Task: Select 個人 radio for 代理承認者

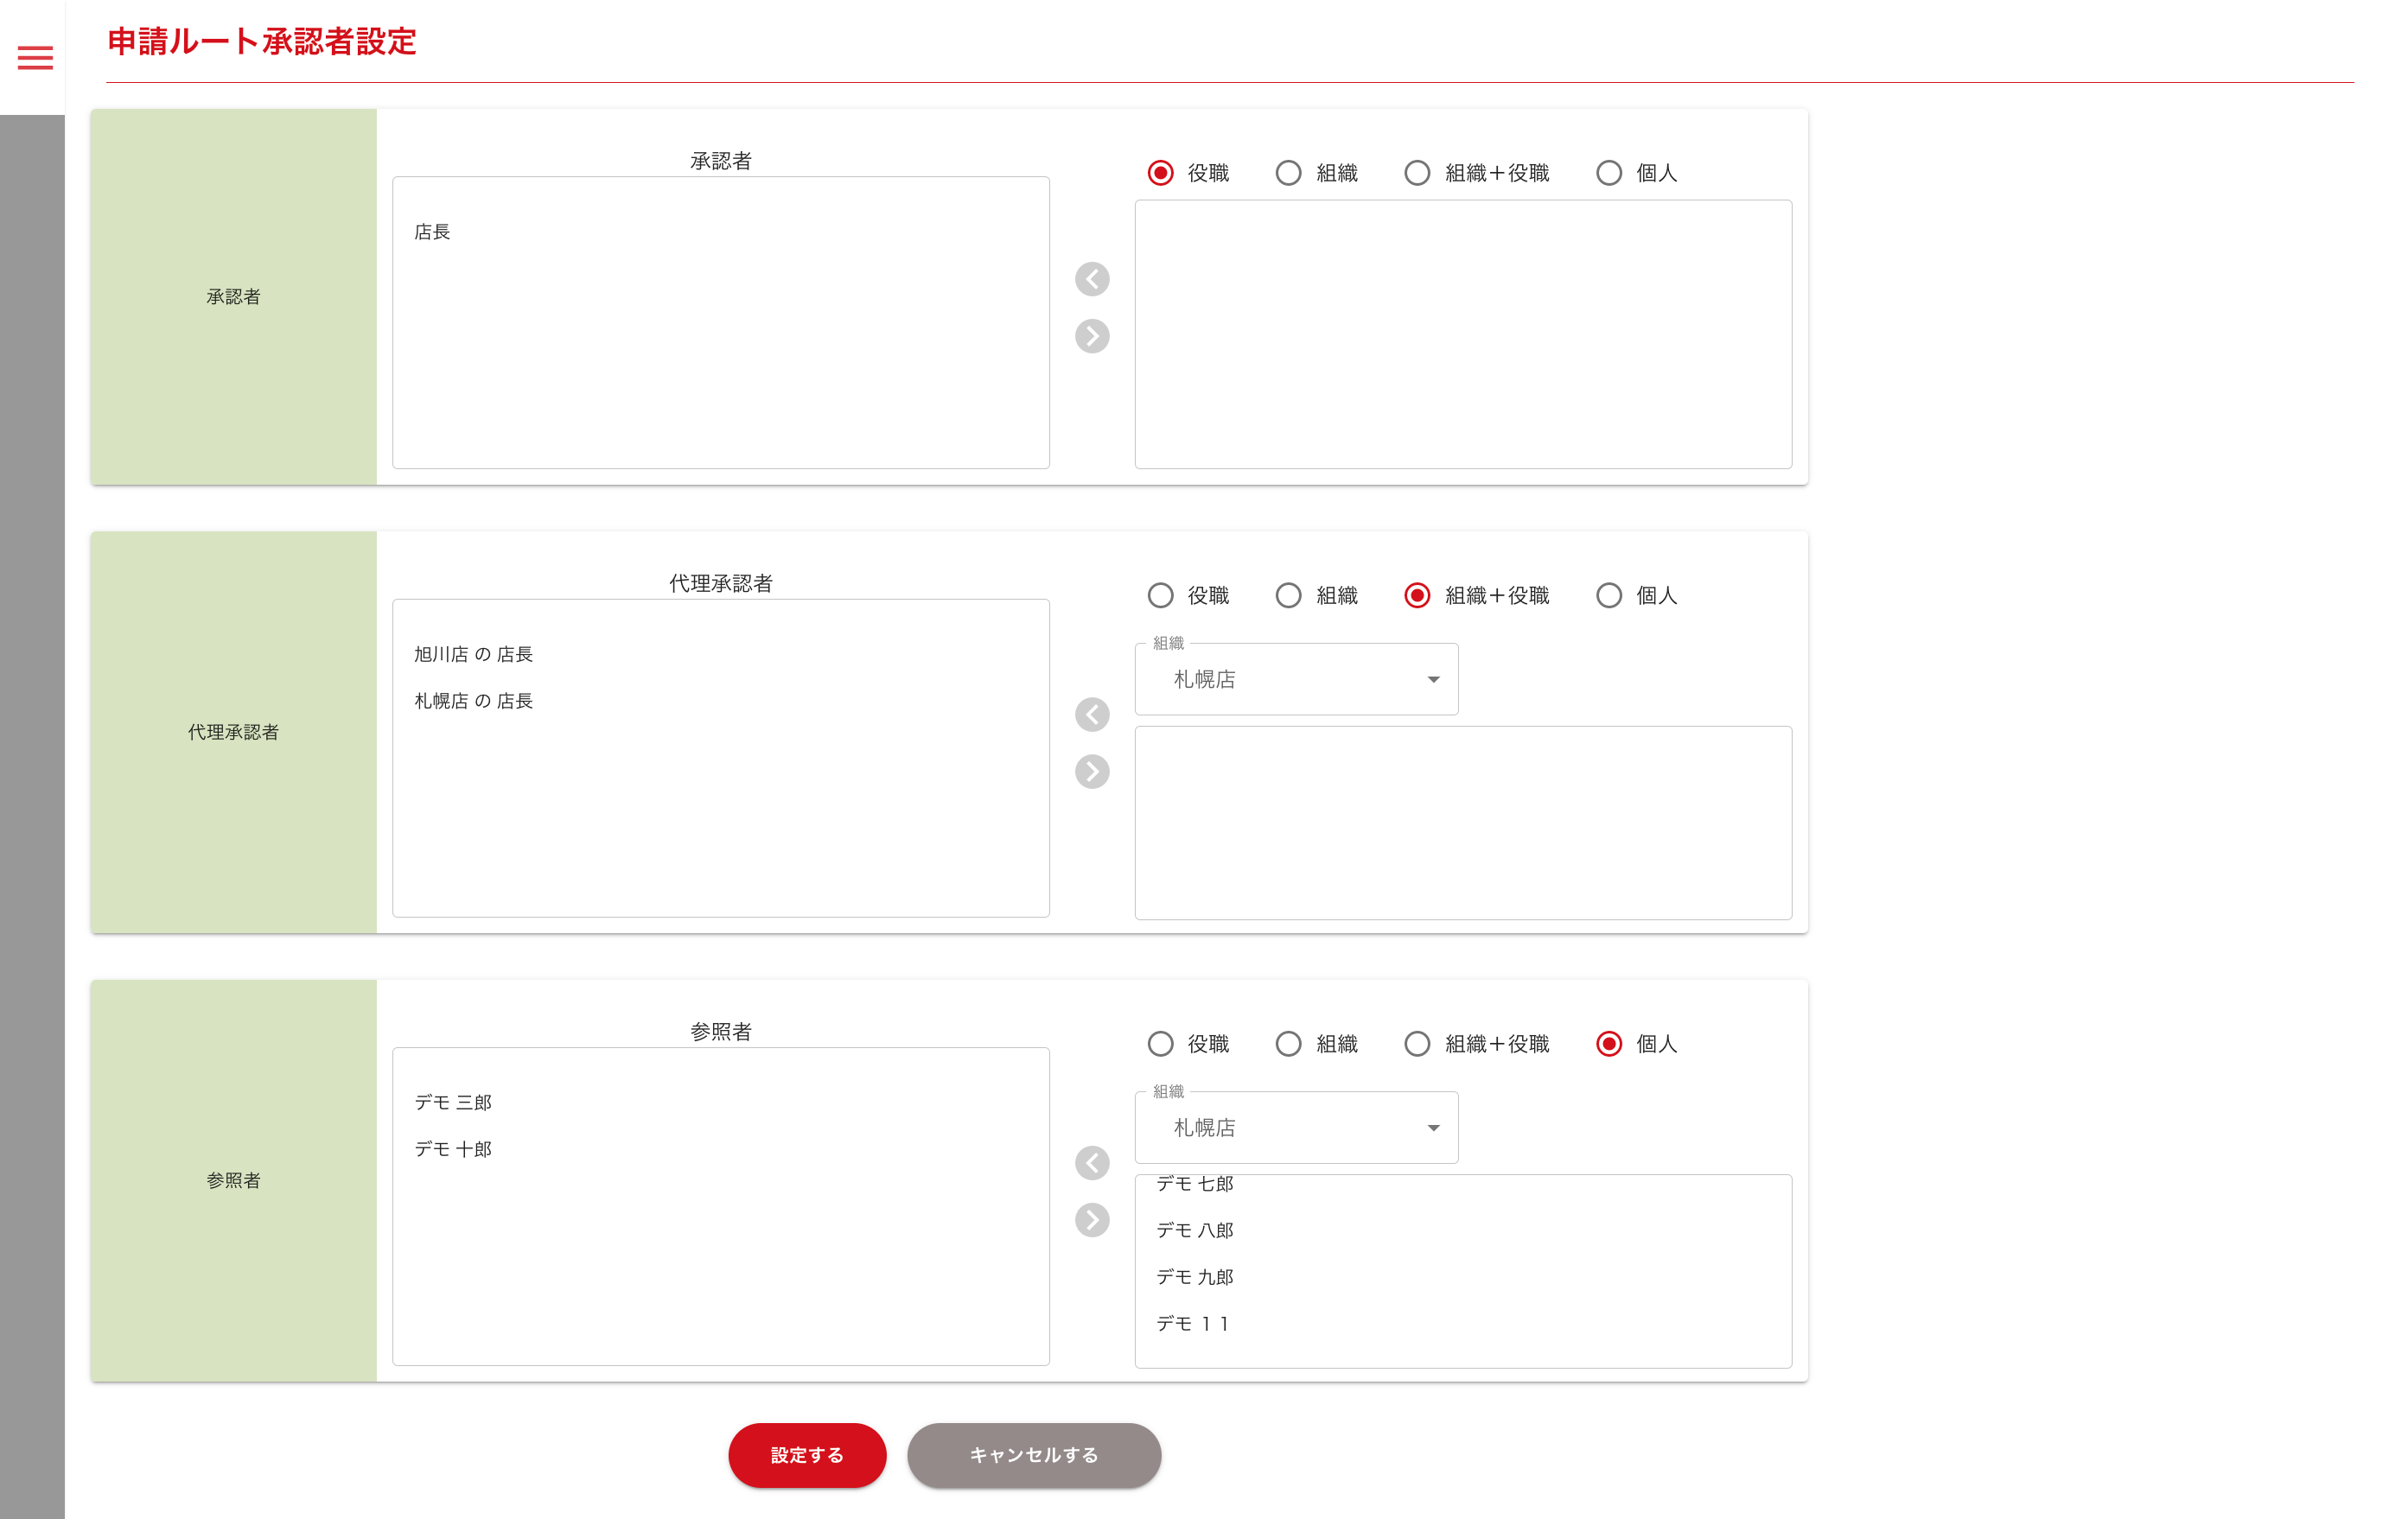Action: 1608,596
